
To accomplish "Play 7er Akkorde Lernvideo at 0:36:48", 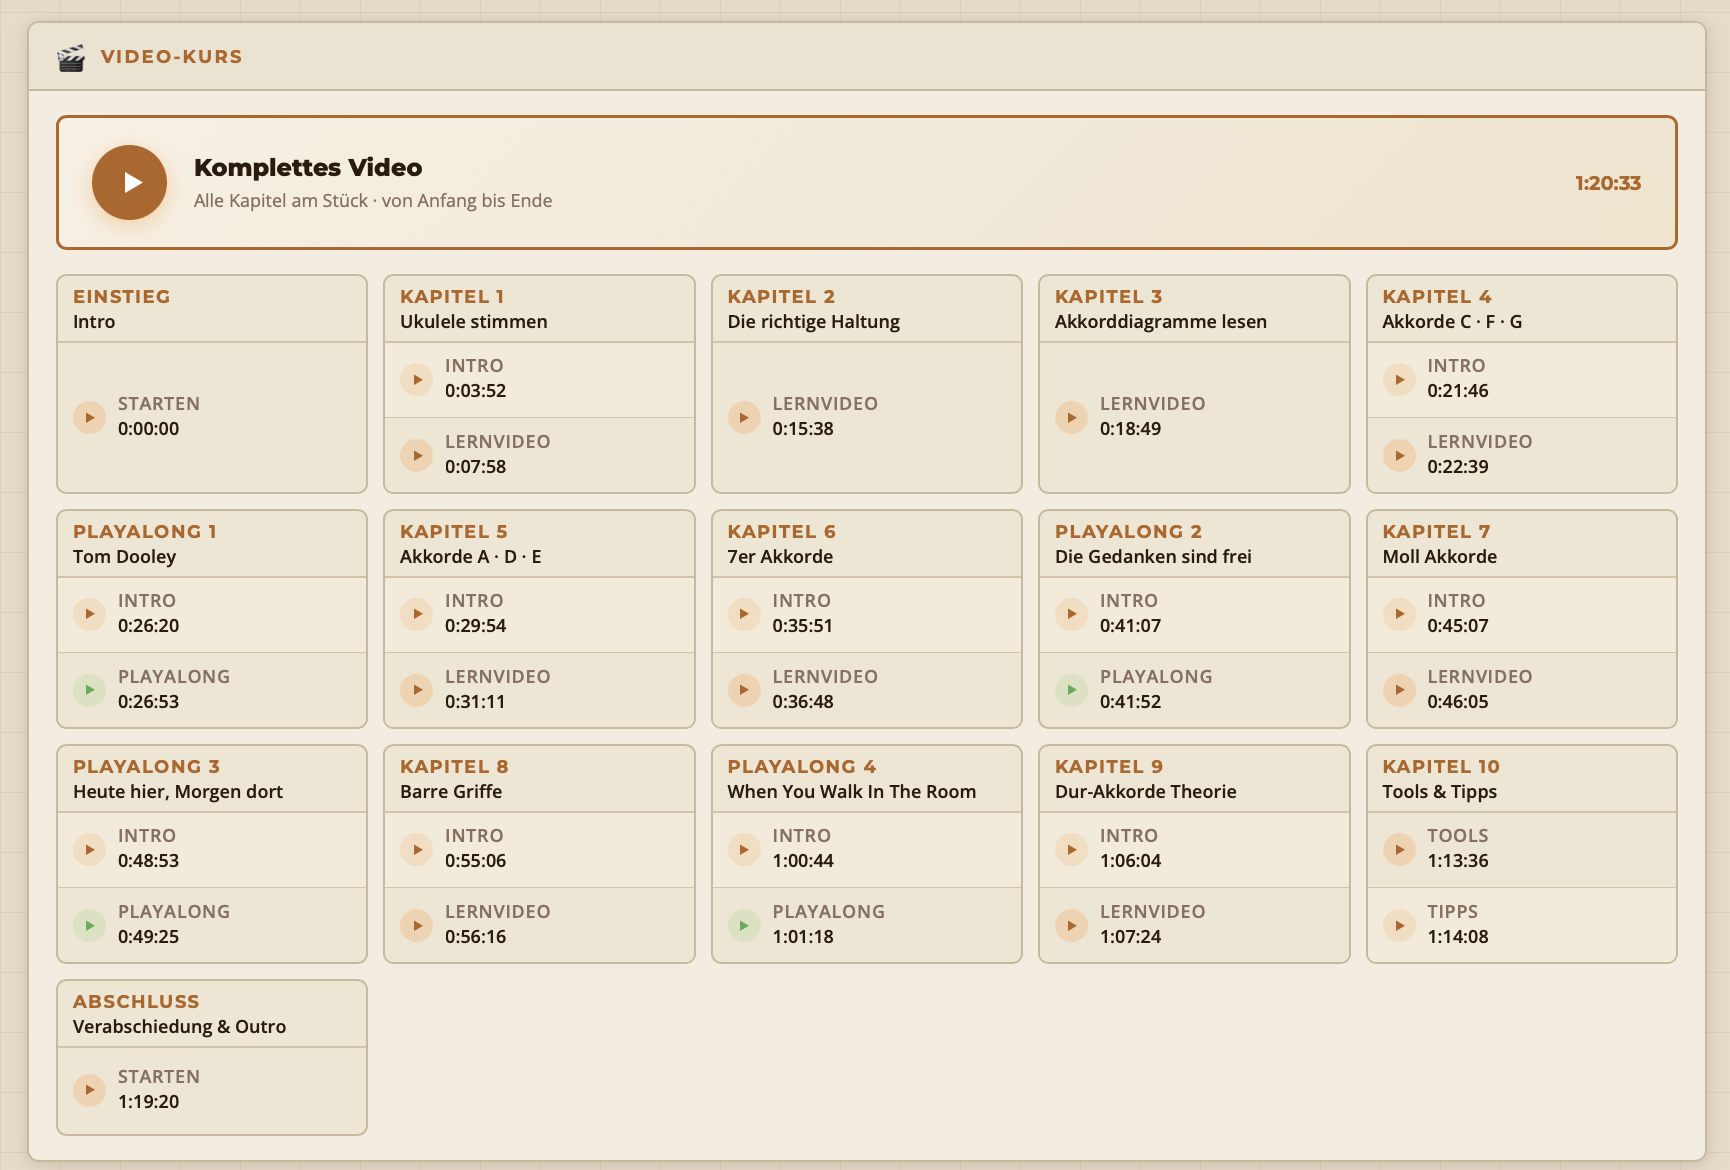I will pos(744,690).
